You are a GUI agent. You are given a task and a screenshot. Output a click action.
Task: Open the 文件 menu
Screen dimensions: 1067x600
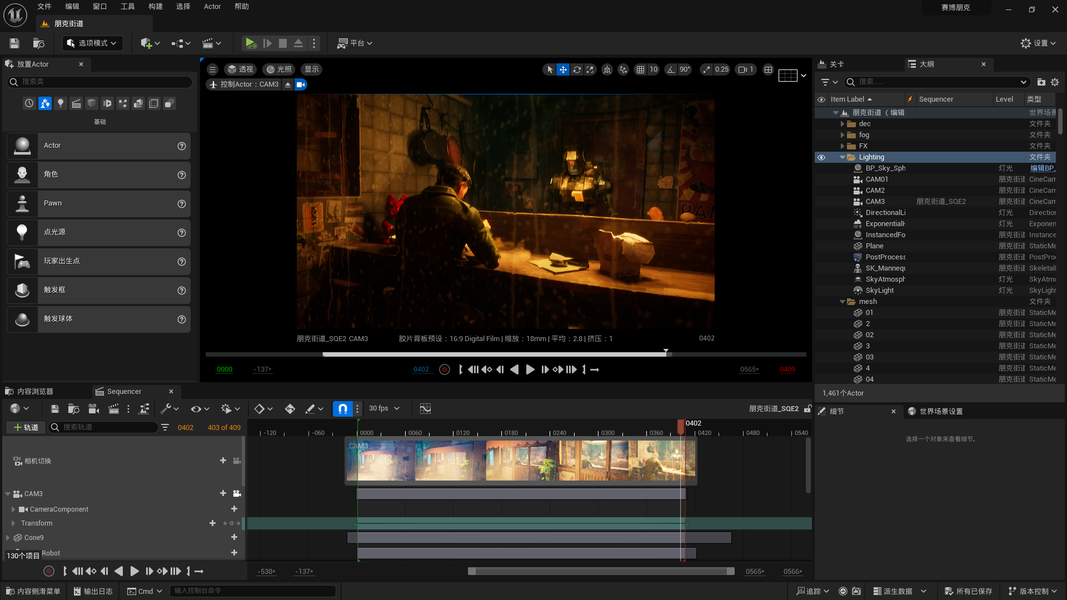(x=44, y=6)
